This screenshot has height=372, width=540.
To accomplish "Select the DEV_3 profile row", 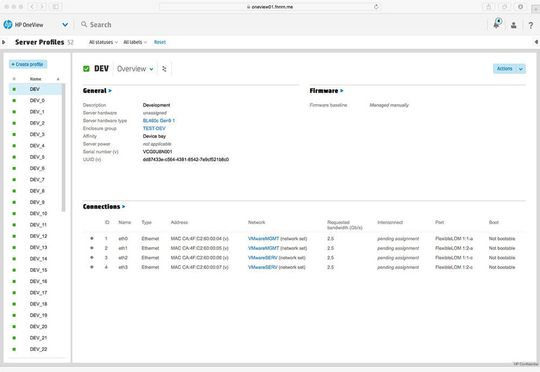I will (x=35, y=135).
